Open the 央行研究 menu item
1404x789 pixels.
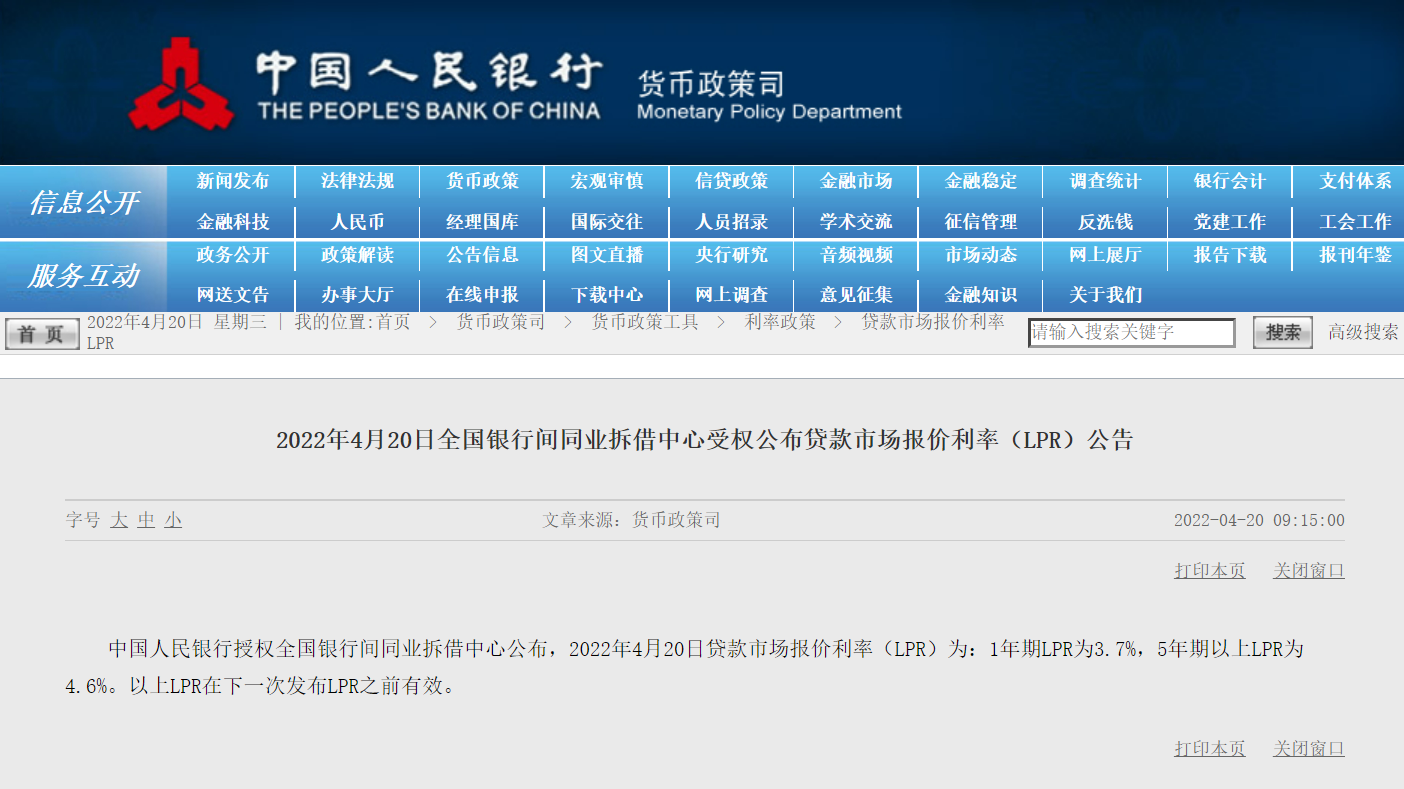pyautogui.click(x=732, y=255)
